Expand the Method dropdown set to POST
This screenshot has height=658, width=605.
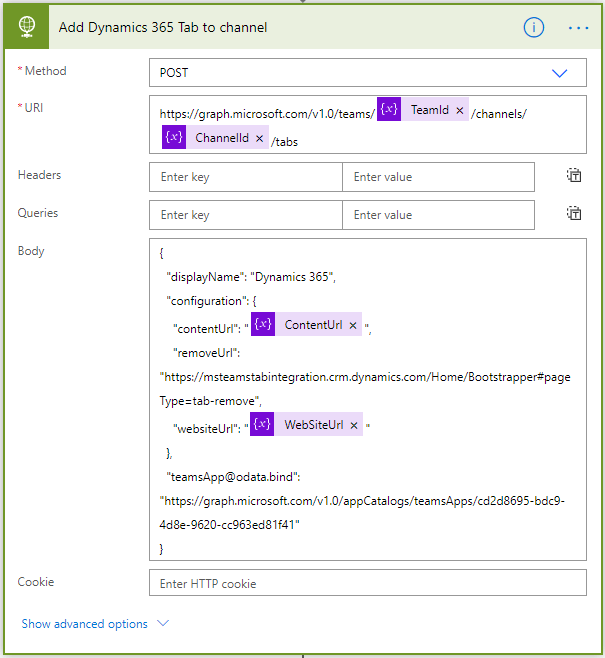coord(559,73)
